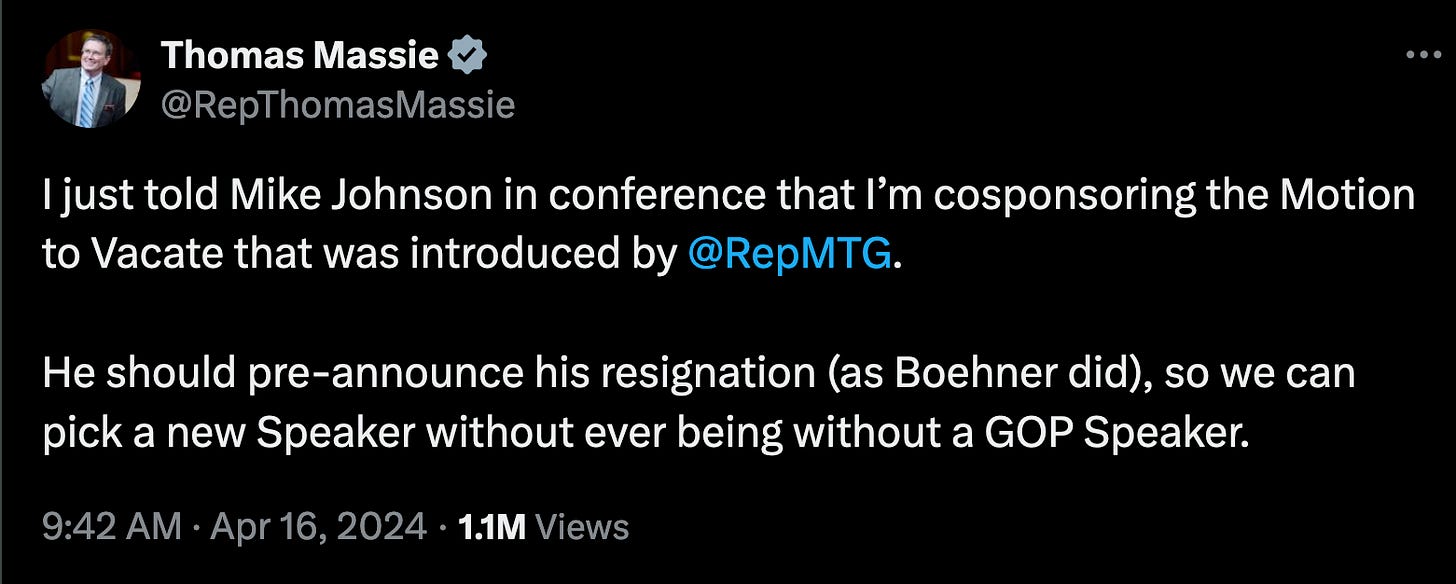Click the 1.1M view count number

[490, 527]
